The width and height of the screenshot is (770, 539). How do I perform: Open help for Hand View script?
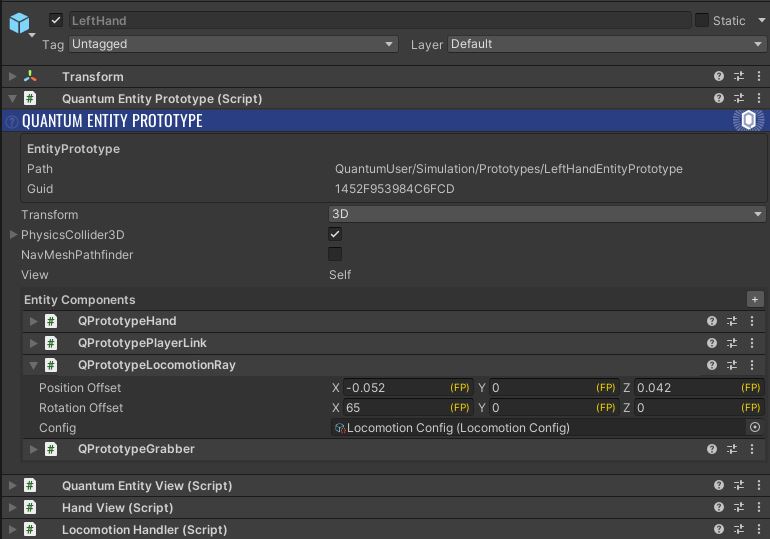tap(719, 507)
